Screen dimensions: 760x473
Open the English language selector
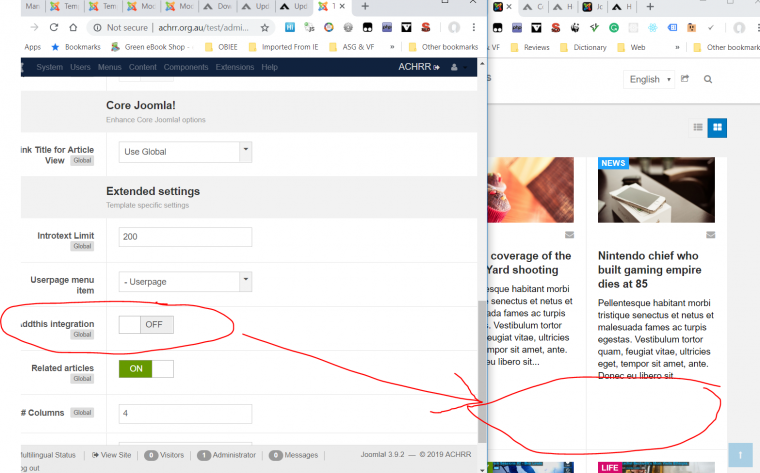[x=649, y=79]
